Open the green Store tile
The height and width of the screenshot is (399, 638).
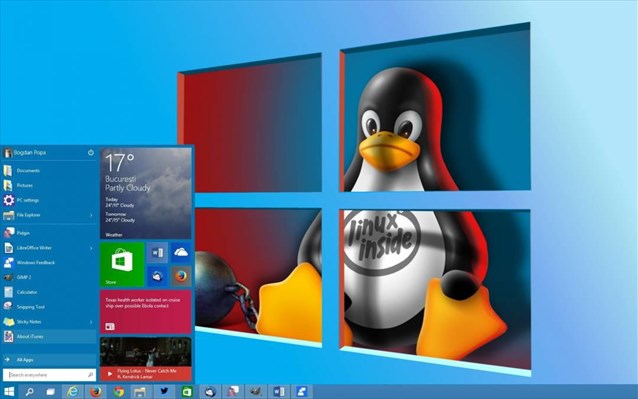(x=122, y=264)
